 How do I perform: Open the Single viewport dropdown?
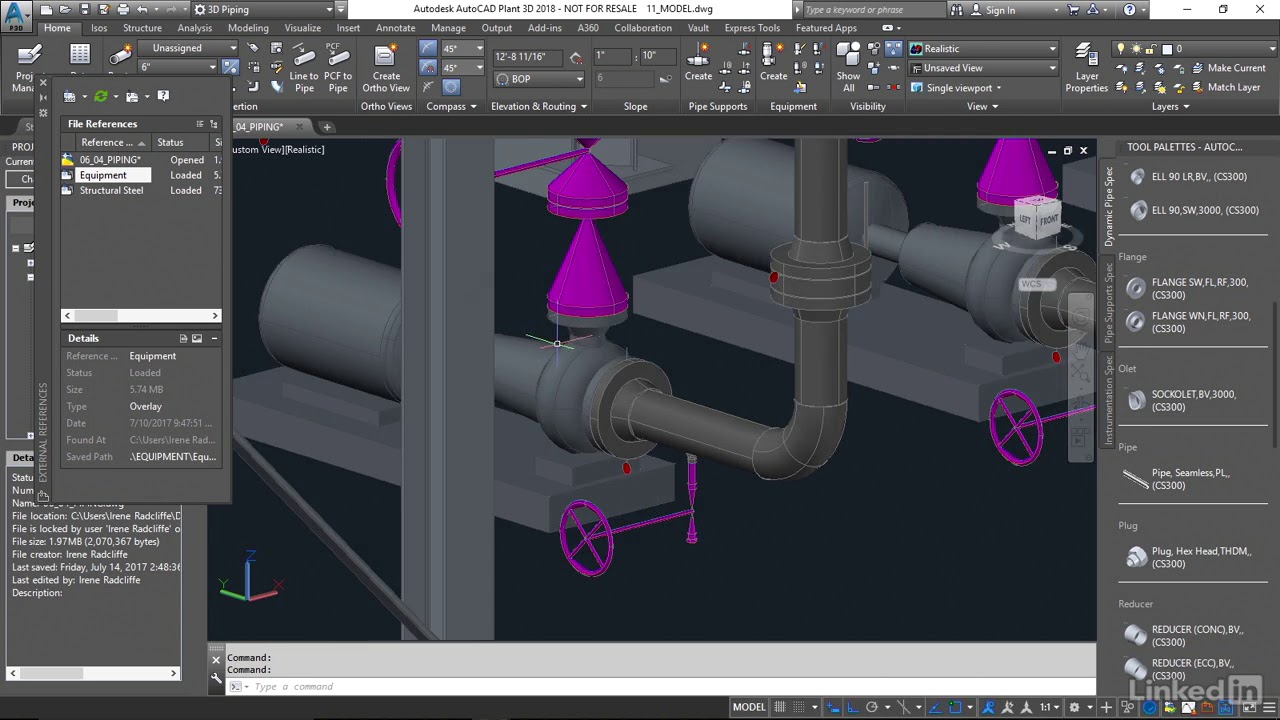pyautogui.click(x=956, y=87)
